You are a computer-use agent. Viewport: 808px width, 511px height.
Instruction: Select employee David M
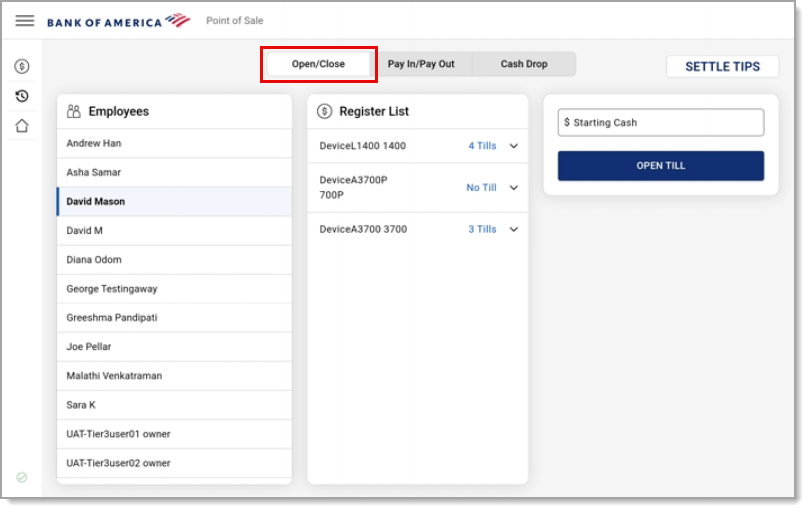[174, 230]
